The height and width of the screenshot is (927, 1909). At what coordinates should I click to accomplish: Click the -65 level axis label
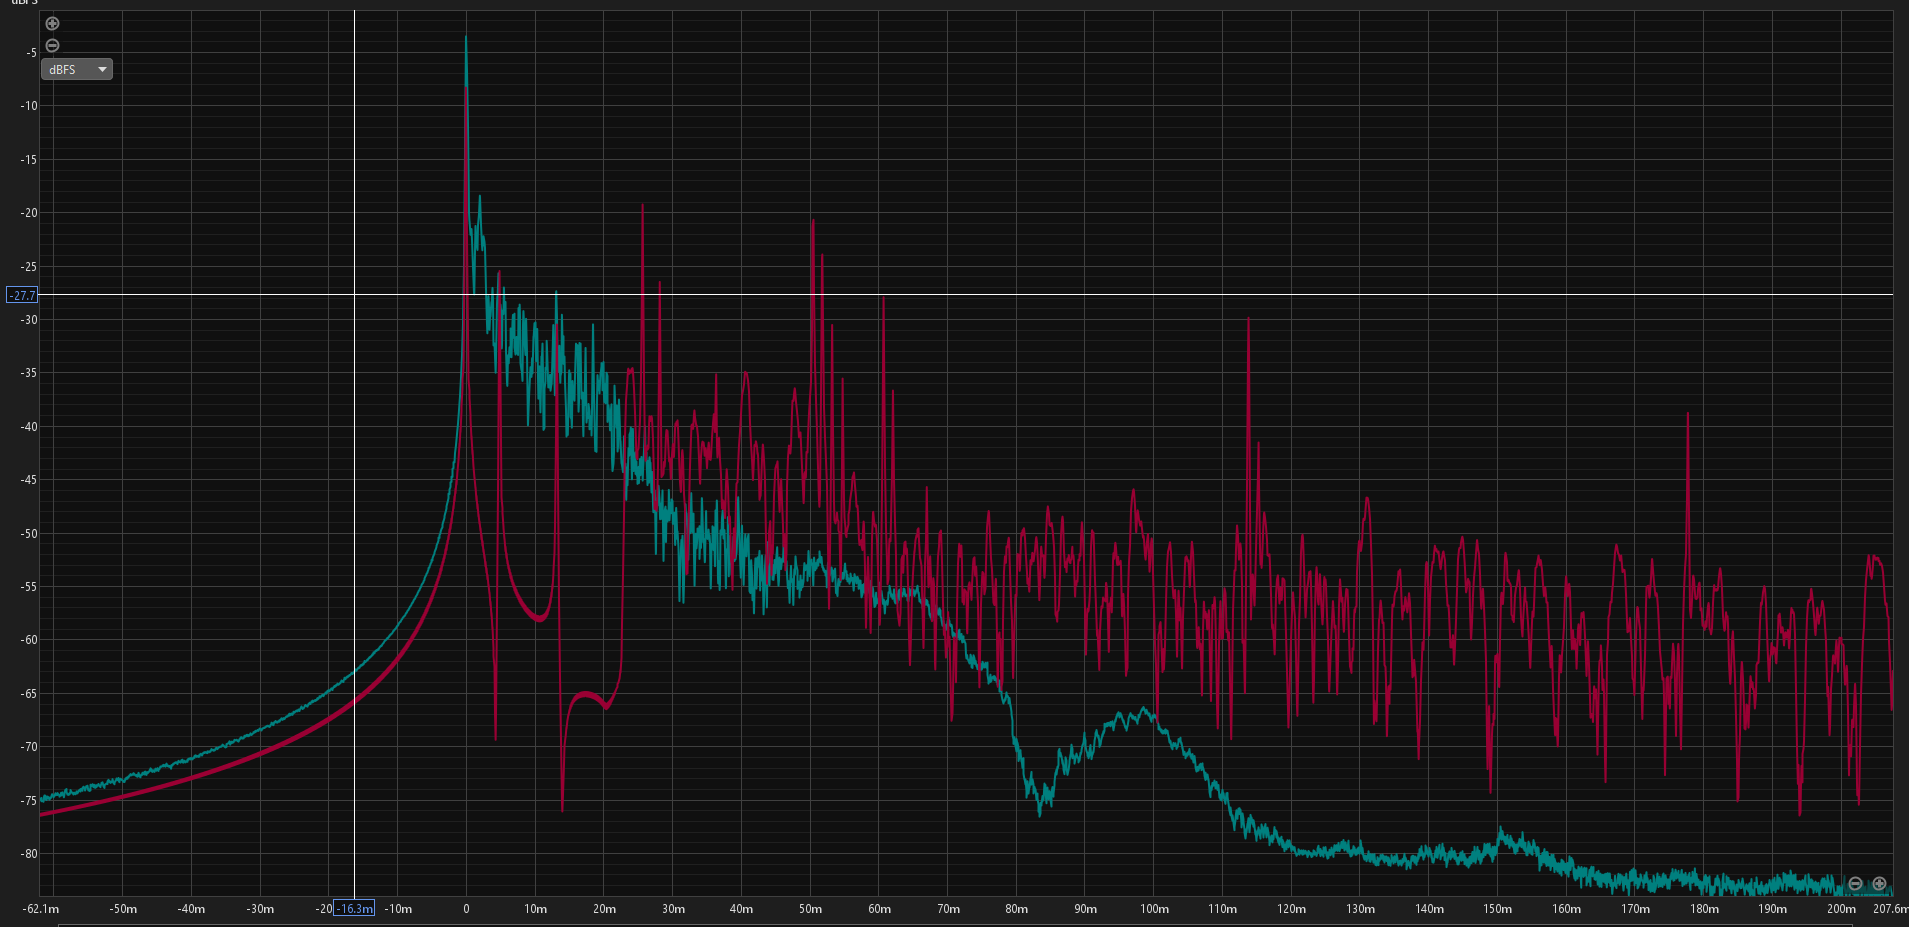(x=27, y=693)
